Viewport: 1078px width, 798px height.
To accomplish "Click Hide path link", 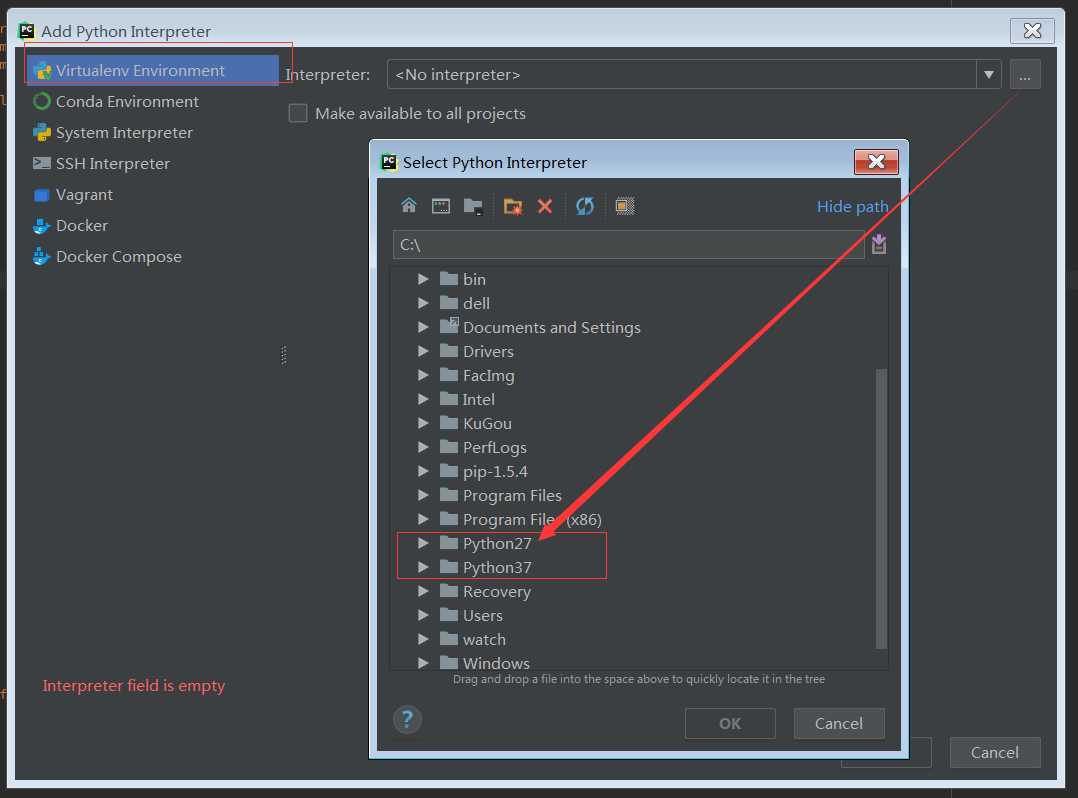I will [x=852, y=206].
